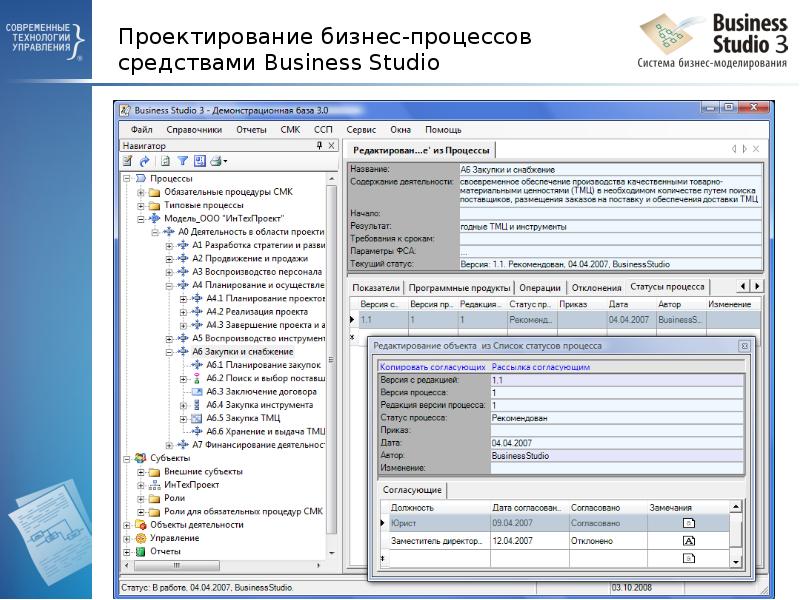Open the Сервис menu

coord(361,130)
